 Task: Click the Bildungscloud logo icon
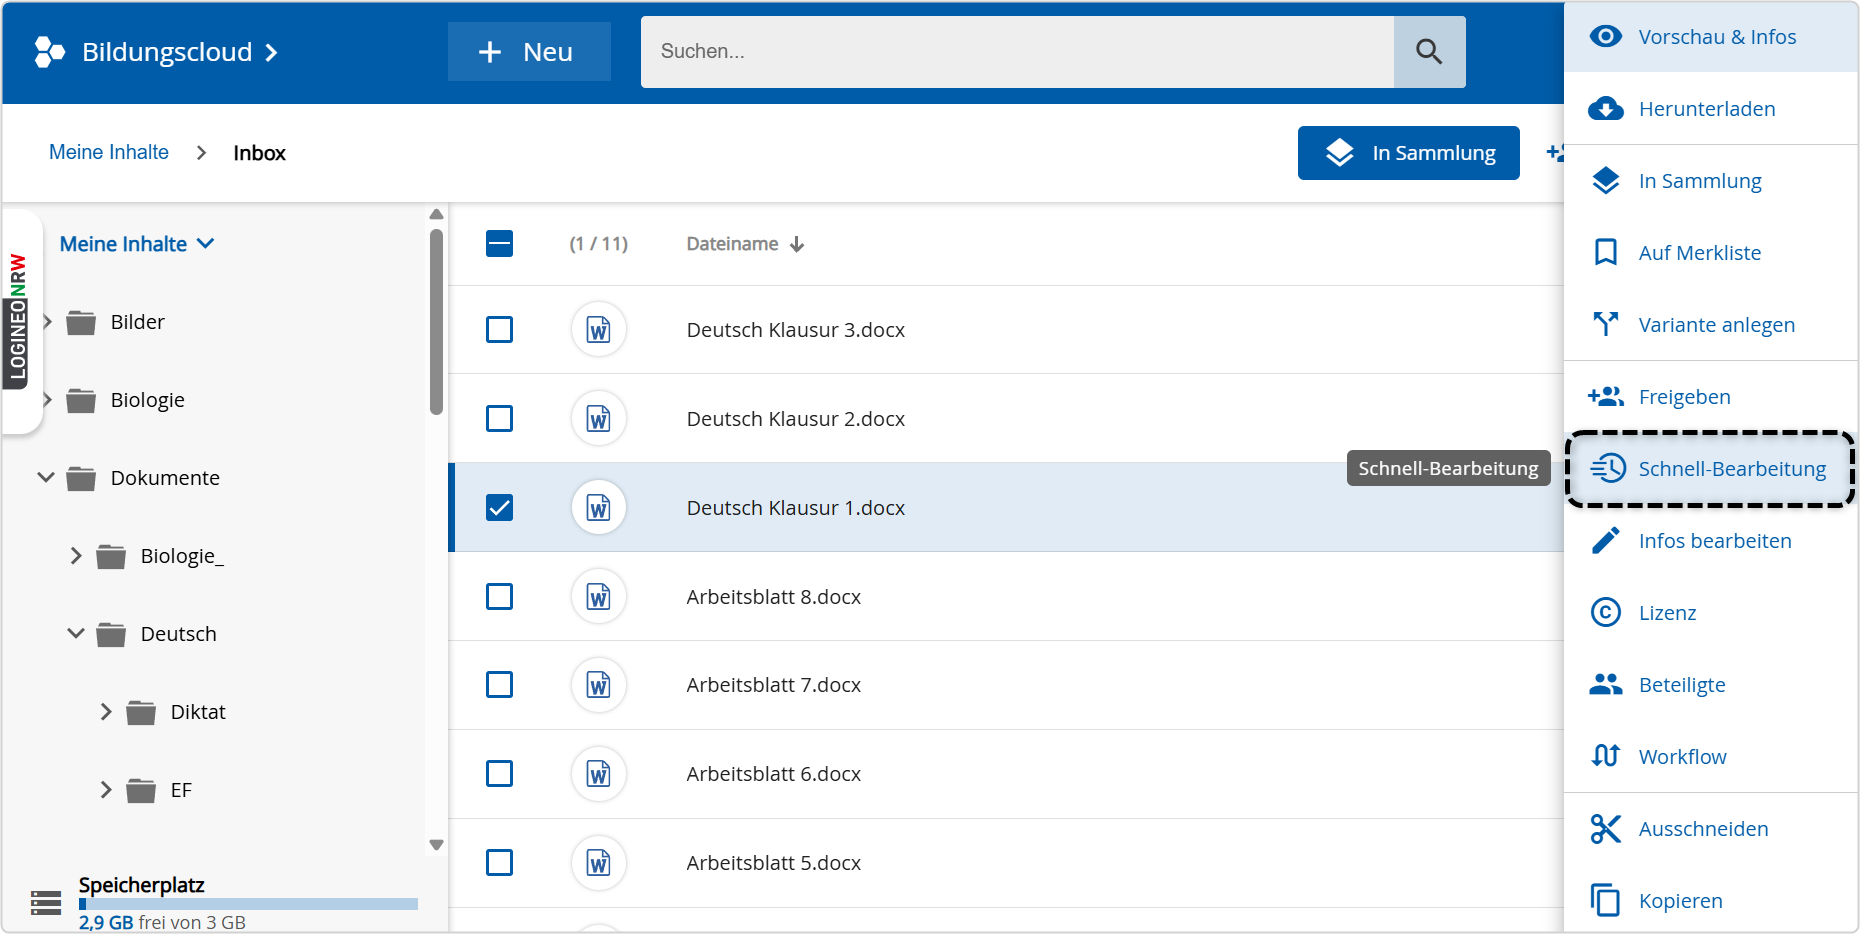[49, 52]
